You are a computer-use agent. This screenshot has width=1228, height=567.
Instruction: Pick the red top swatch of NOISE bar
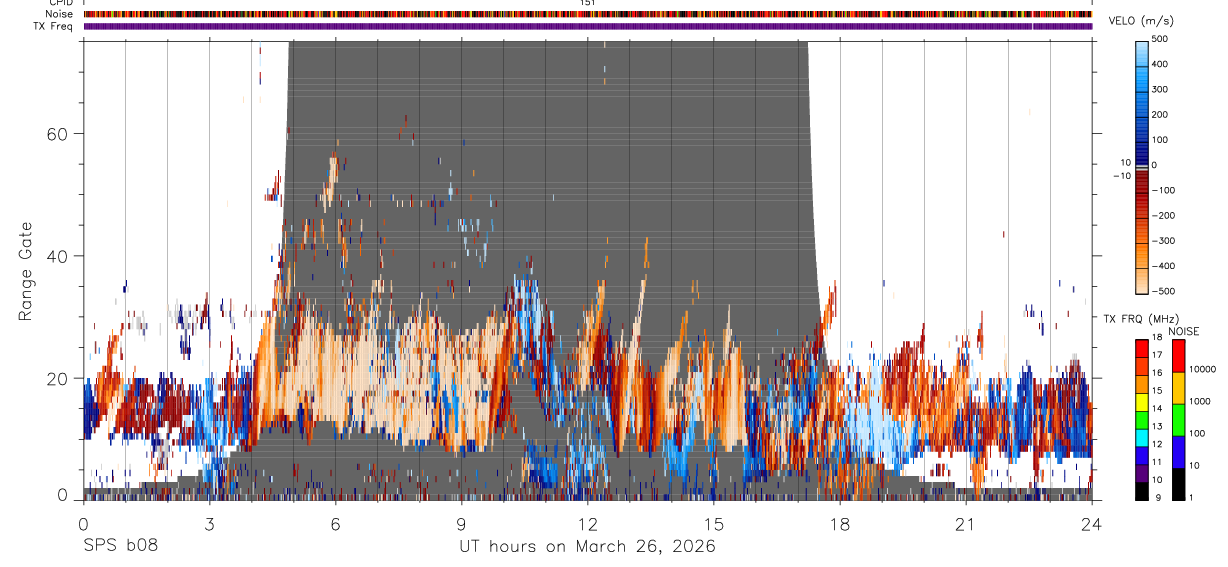pos(1178,356)
